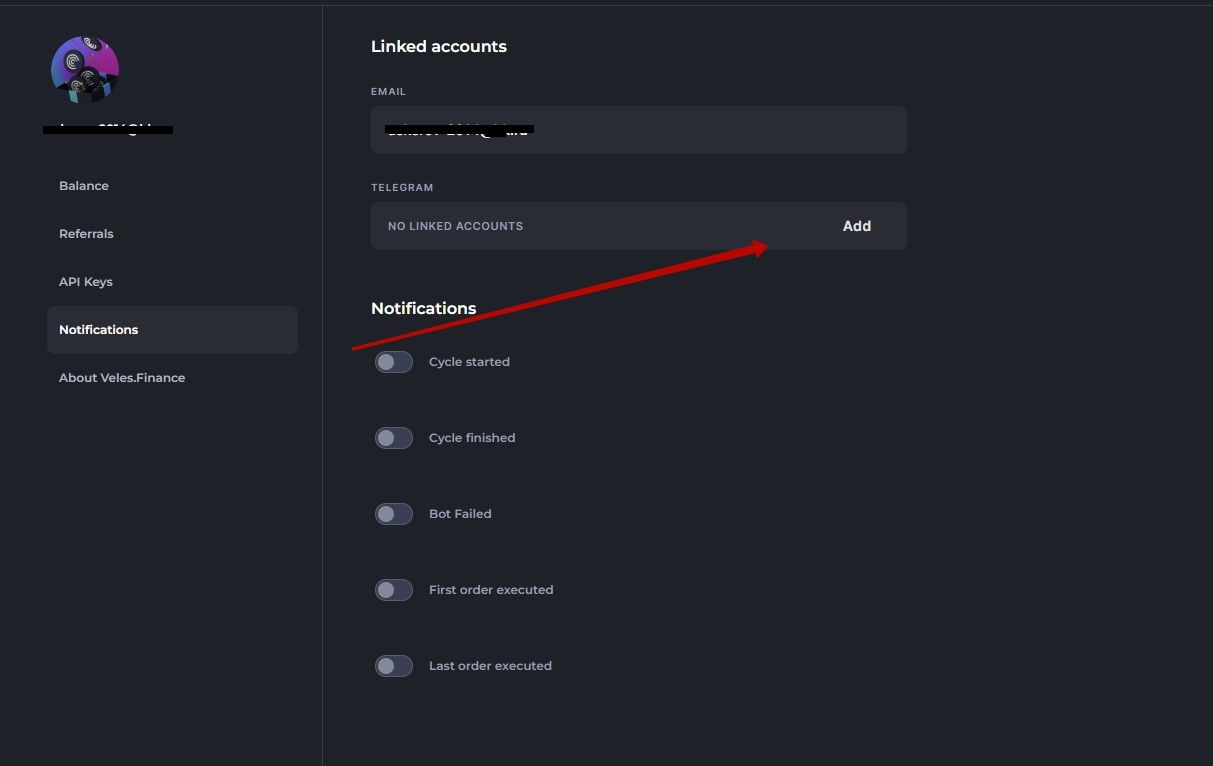Screen dimensions: 1213x766
Task: Click the Cycle started label text
Action: pyautogui.click(x=469, y=361)
